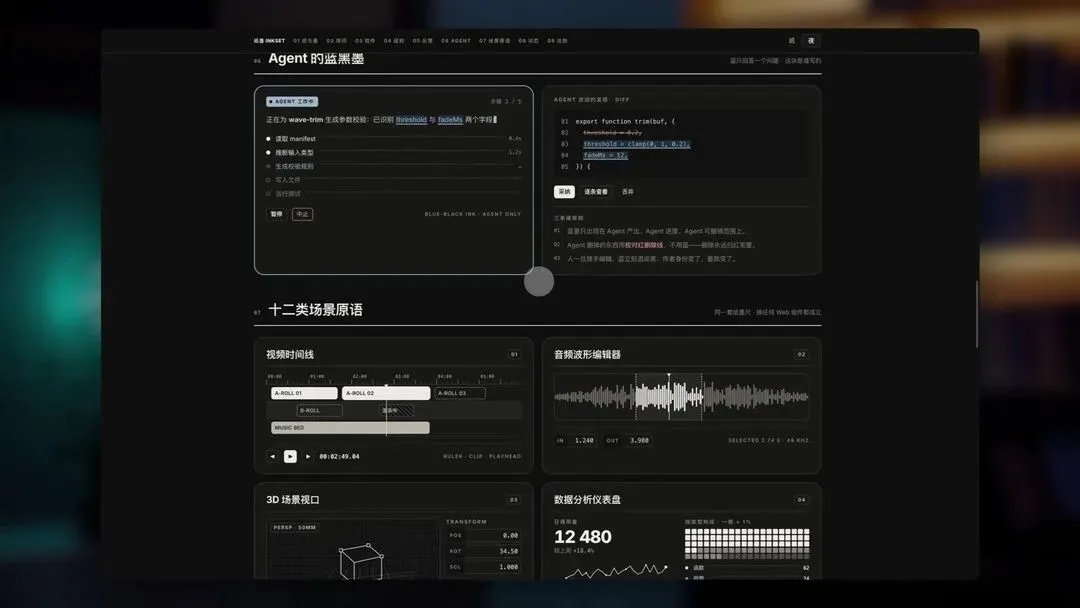Click the 01 badge on 视频时间线 card
The width and height of the screenshot is (1080, 608).
coord(514,355)
